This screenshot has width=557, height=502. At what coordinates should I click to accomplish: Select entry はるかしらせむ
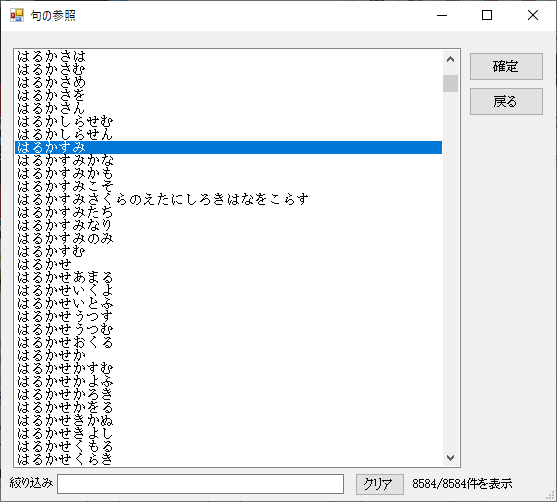coord(228,122)
